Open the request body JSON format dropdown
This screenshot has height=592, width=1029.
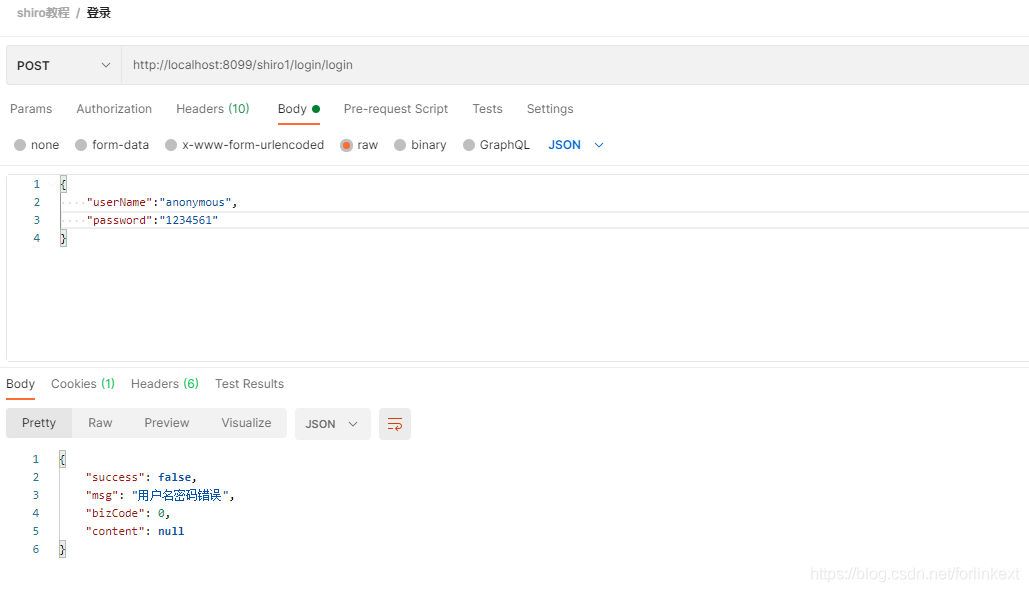pyautogui.click(x=576, y=145)
